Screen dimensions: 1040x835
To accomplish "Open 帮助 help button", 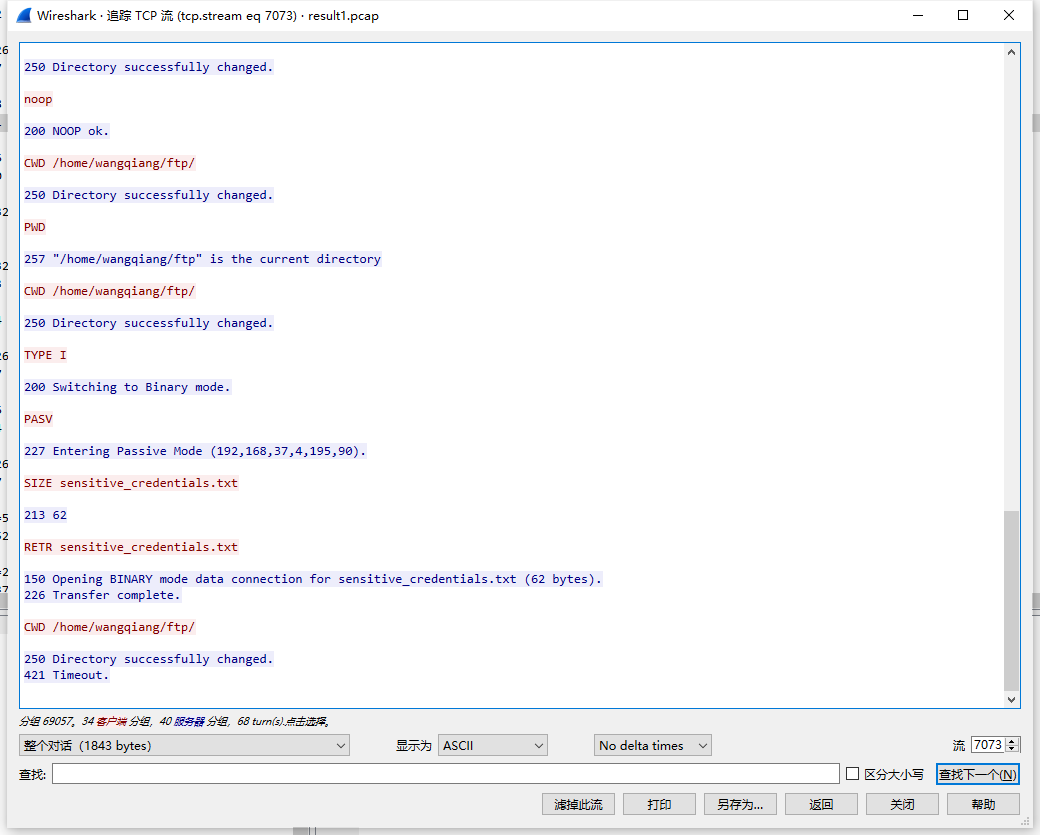I will point(983,804).
